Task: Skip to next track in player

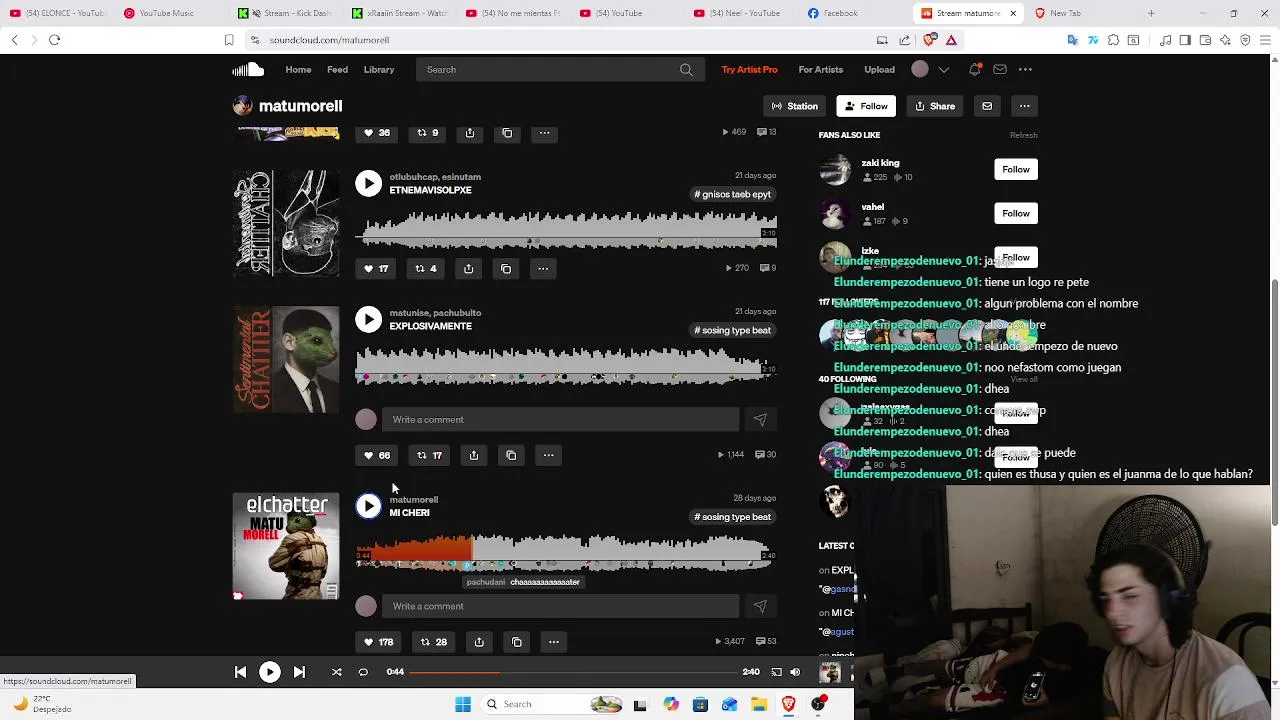Action: coord(299,672)
